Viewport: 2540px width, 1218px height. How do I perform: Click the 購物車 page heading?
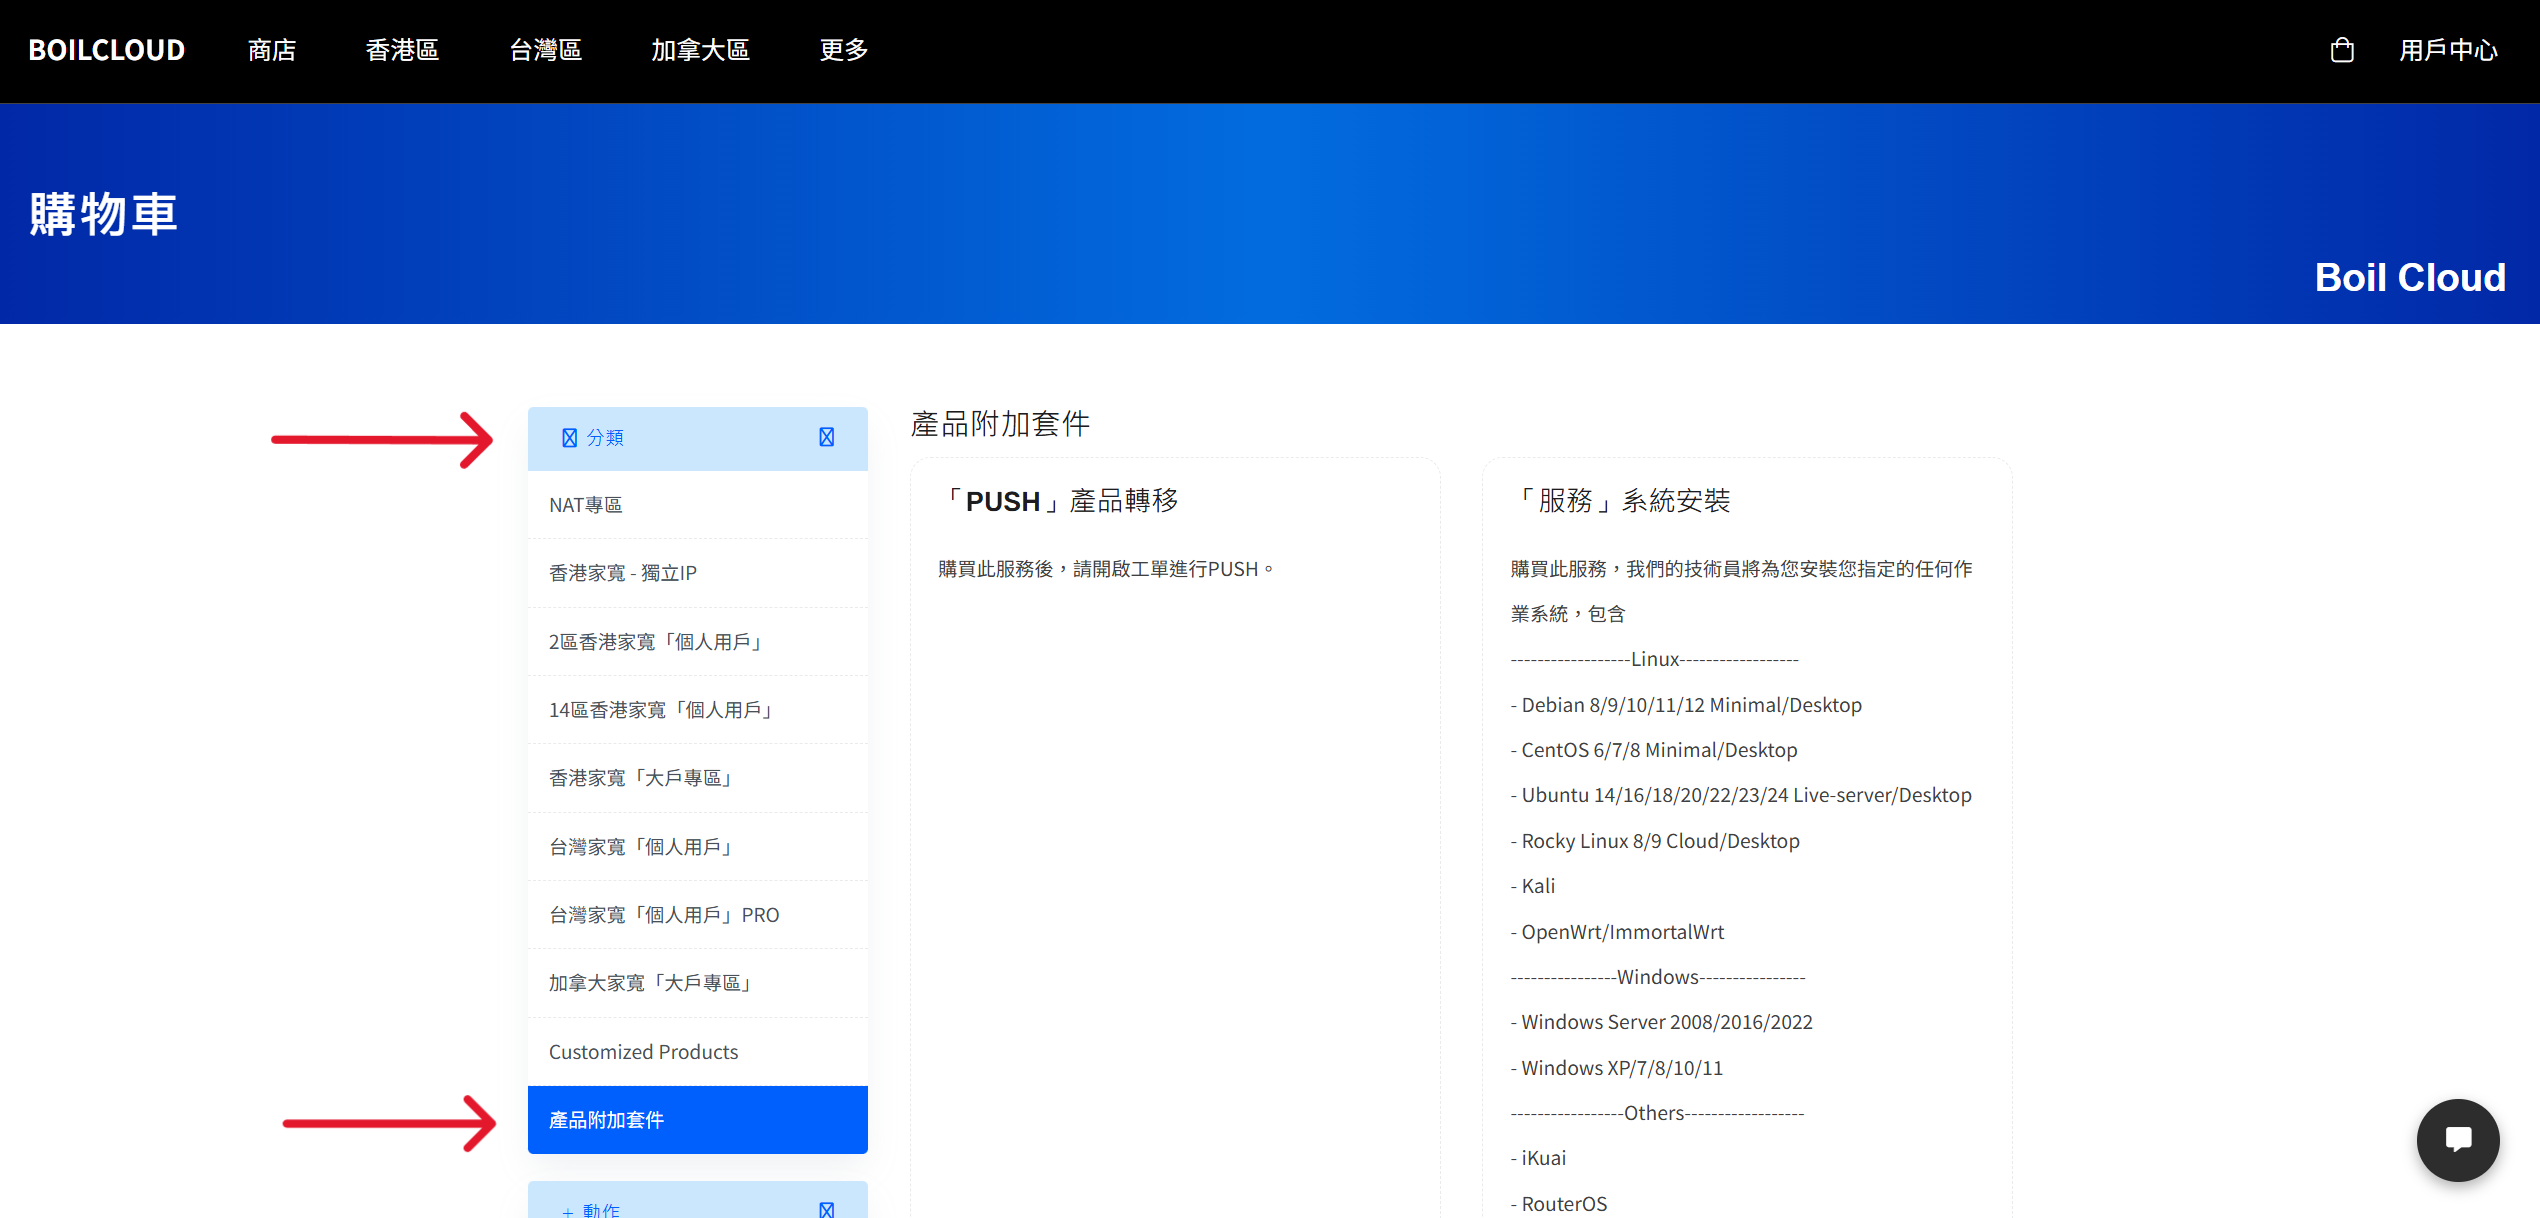point(104,214)
